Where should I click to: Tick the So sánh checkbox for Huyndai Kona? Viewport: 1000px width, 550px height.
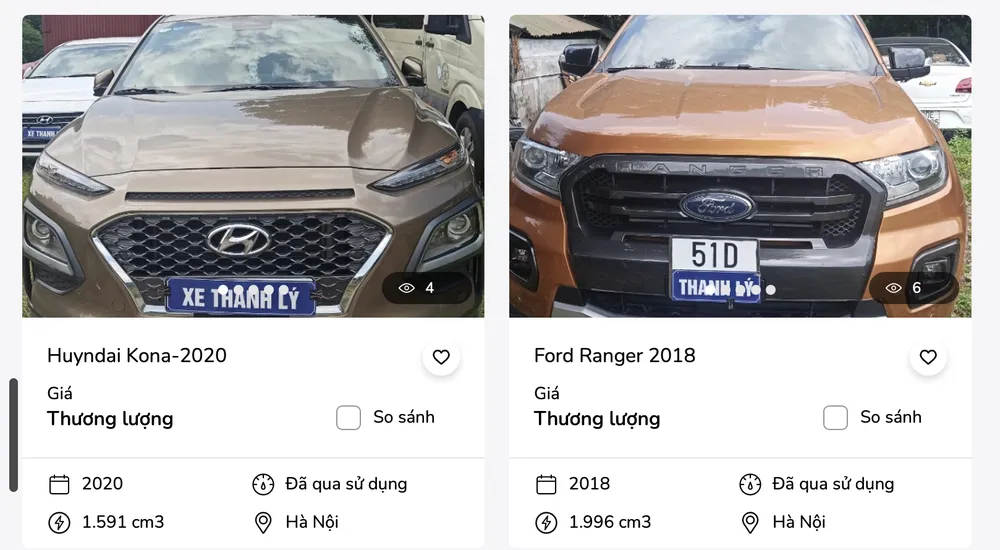[x=348, y=418]
